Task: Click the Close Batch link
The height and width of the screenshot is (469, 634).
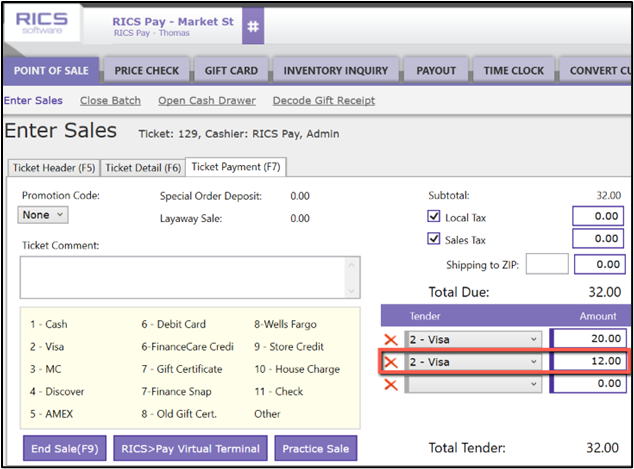Action: [110, 100]
